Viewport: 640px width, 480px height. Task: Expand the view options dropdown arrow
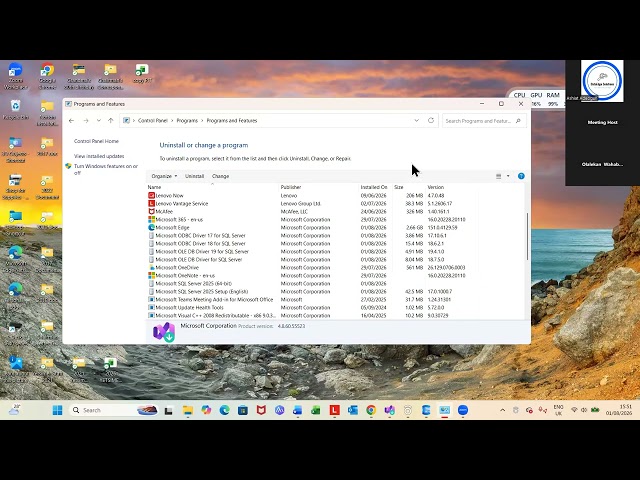tap(508, 176)
